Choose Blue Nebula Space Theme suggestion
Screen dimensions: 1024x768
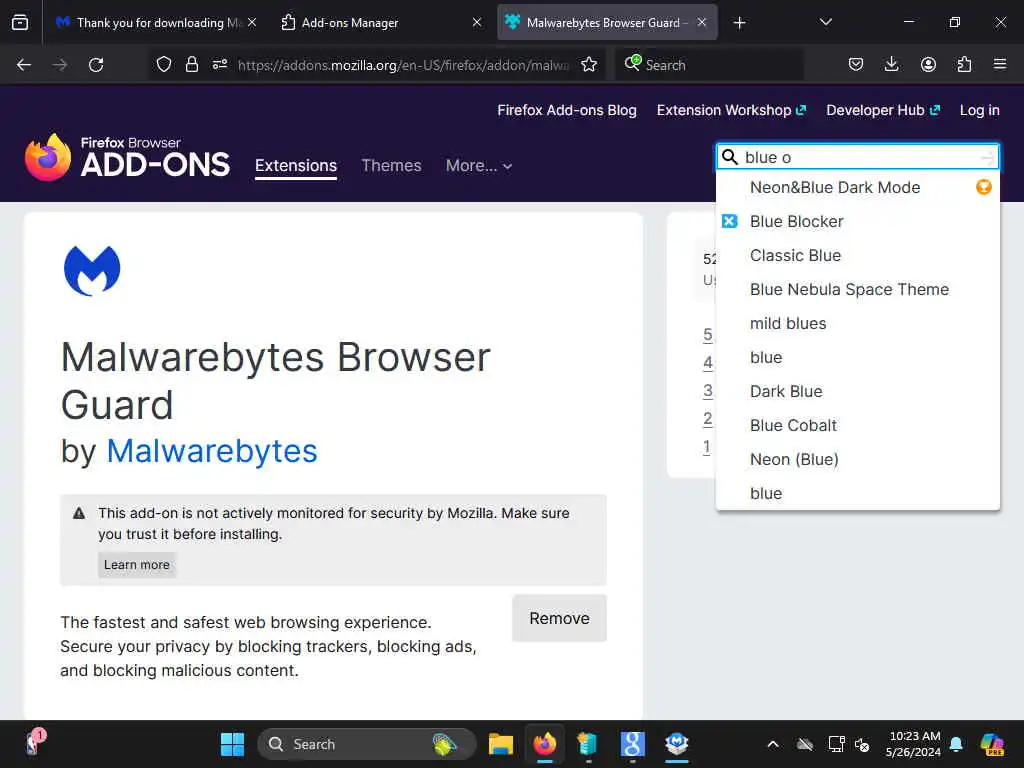tap(858, 289)
